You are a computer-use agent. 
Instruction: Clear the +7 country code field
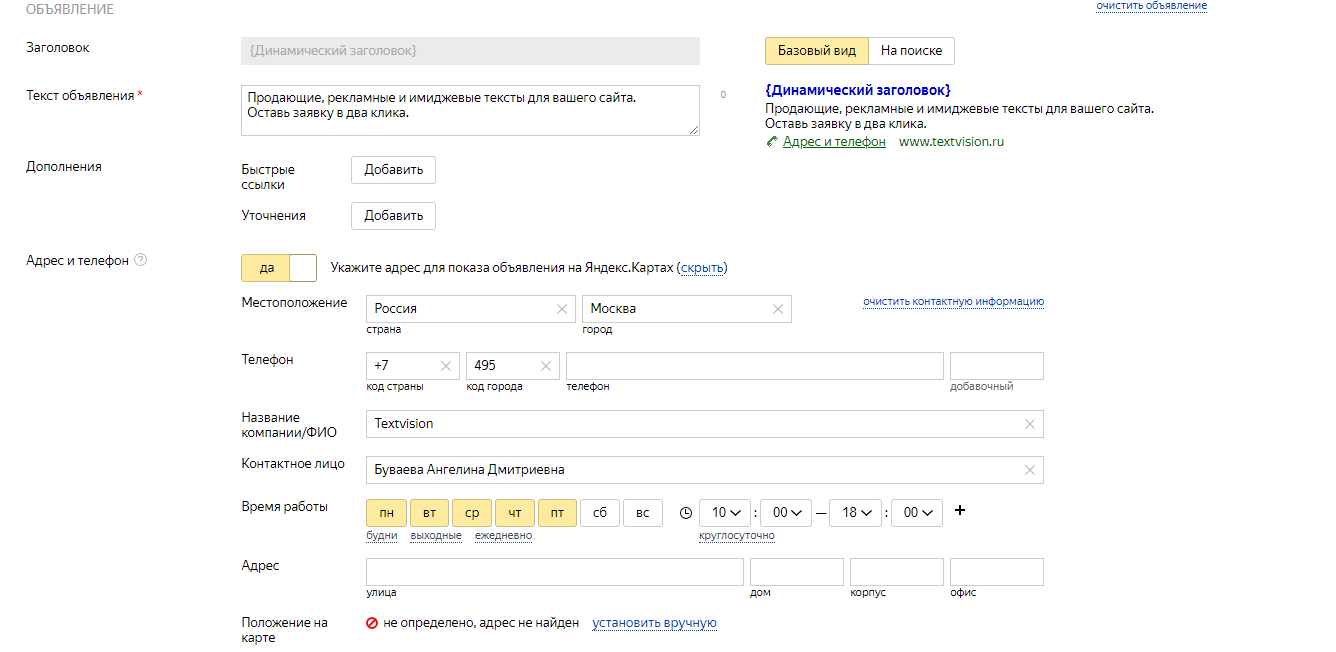tap(446, 366)
